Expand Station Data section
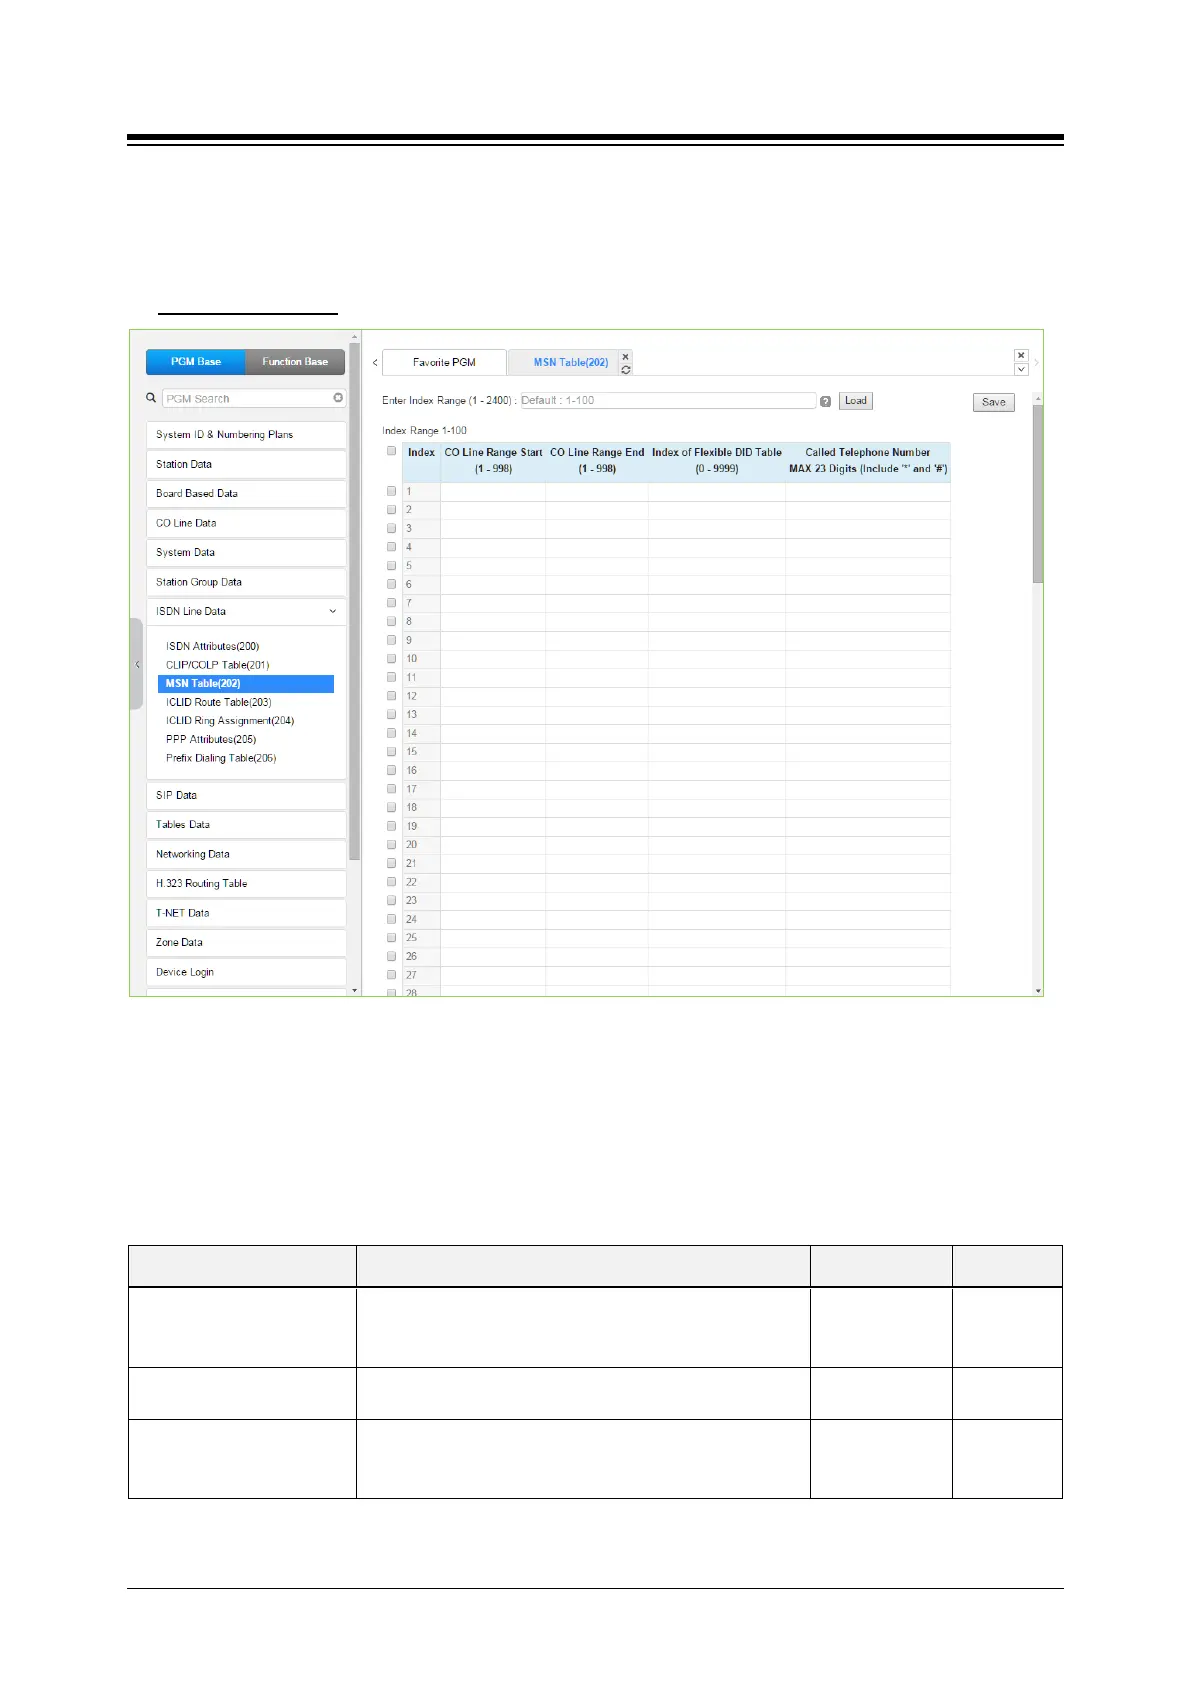1191x1684 pixels. (x=246, y=464)
